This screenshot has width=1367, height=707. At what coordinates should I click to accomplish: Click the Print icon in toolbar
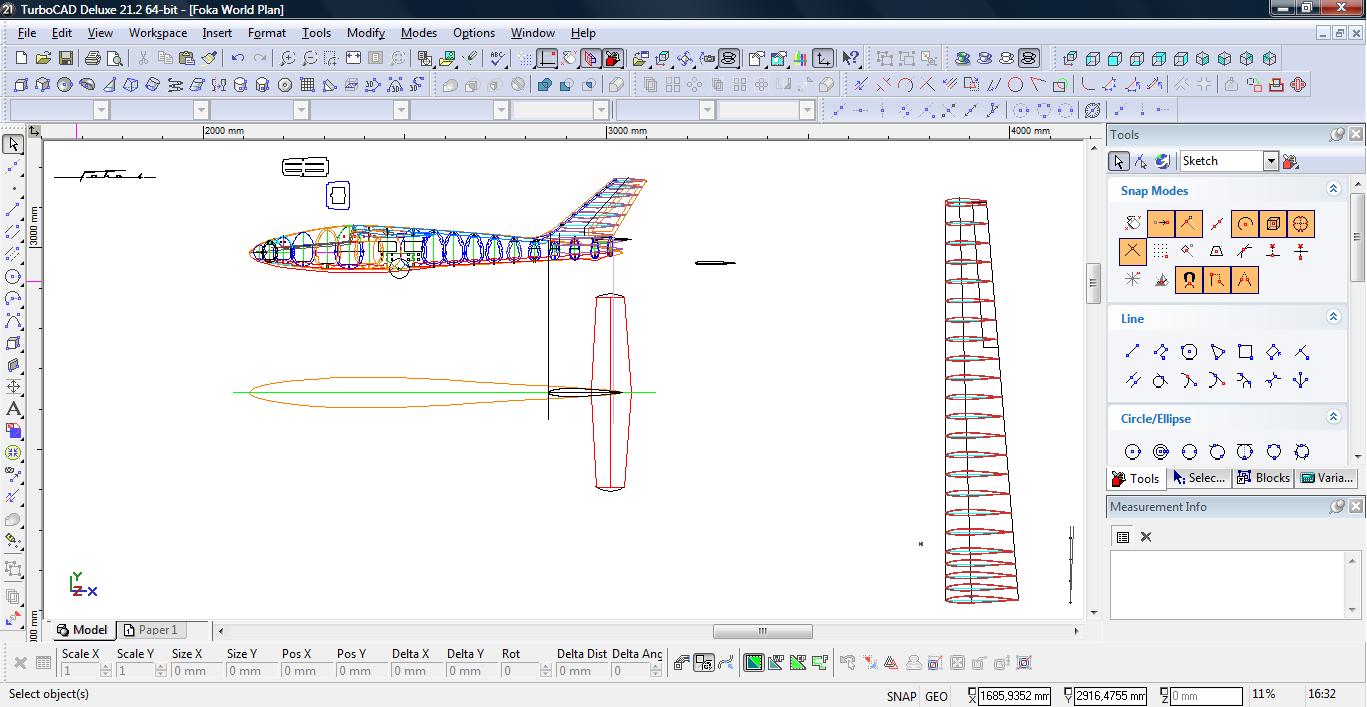(x=92, y=59)
